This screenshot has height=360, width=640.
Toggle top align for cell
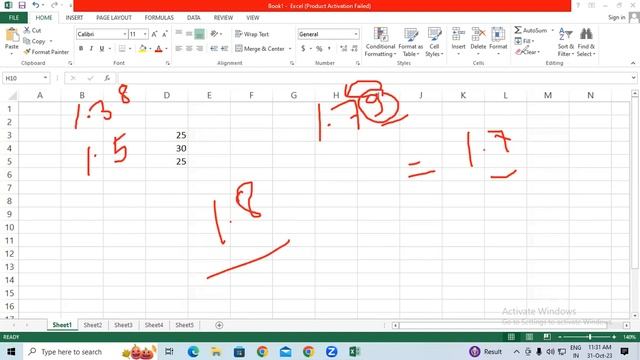point(179,33)
